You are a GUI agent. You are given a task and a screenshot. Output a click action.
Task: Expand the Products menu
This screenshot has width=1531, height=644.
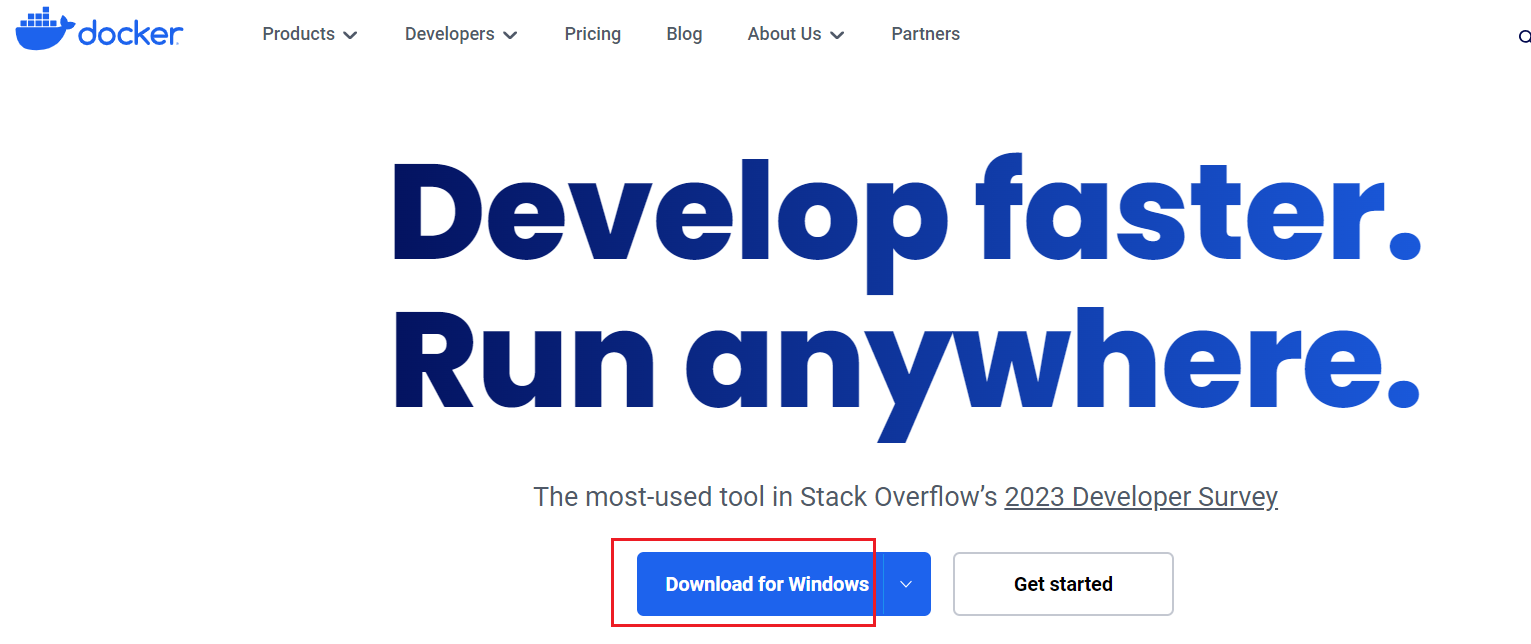[x=310, y=34]
